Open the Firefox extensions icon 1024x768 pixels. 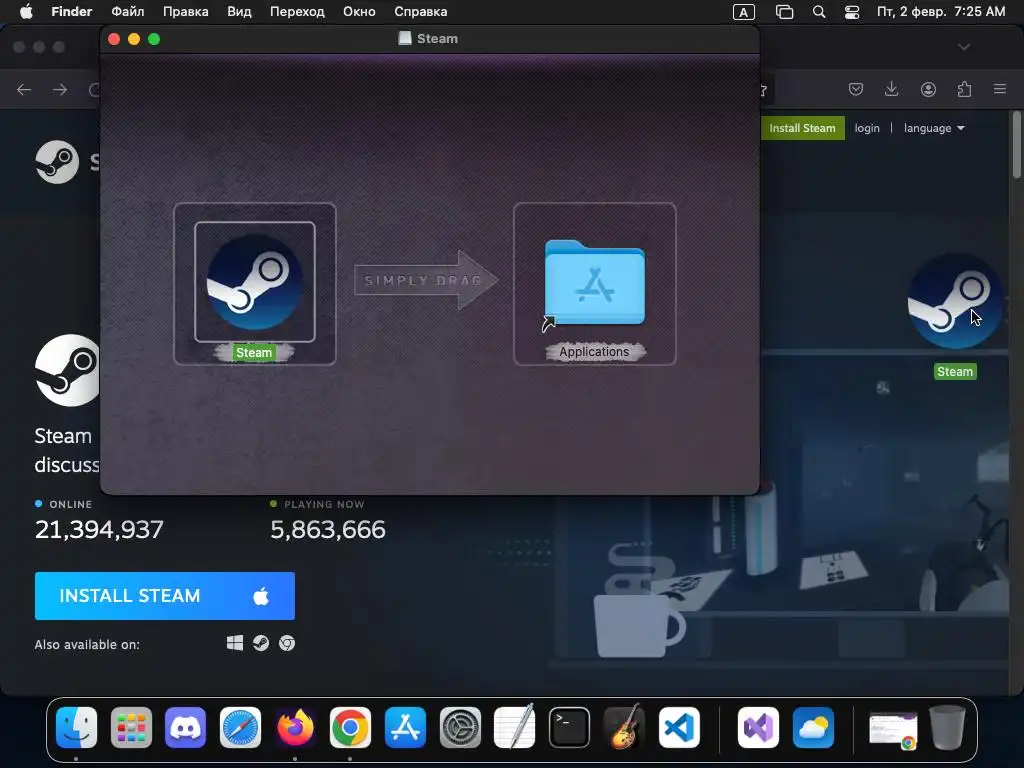[964, 89]
